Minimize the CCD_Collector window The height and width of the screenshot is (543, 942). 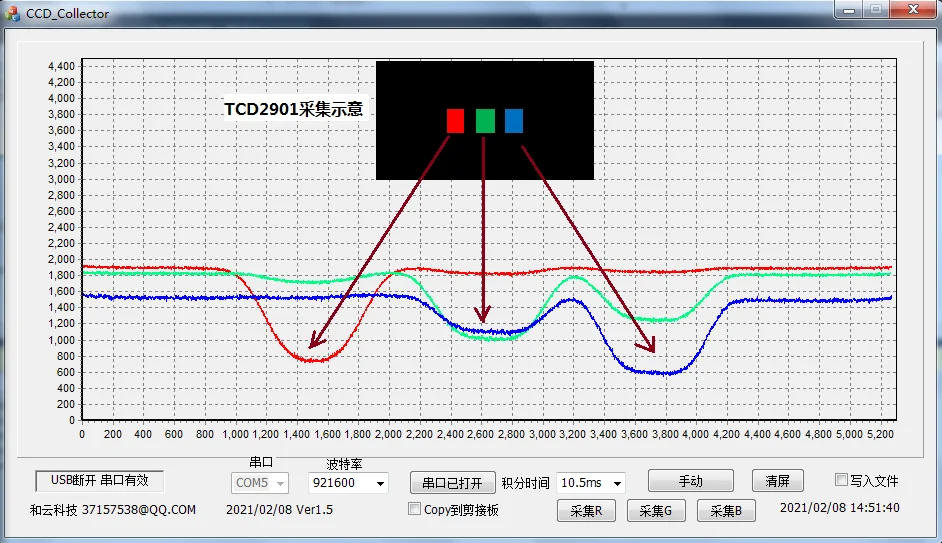pyautogui.click(x=849, y=10)
